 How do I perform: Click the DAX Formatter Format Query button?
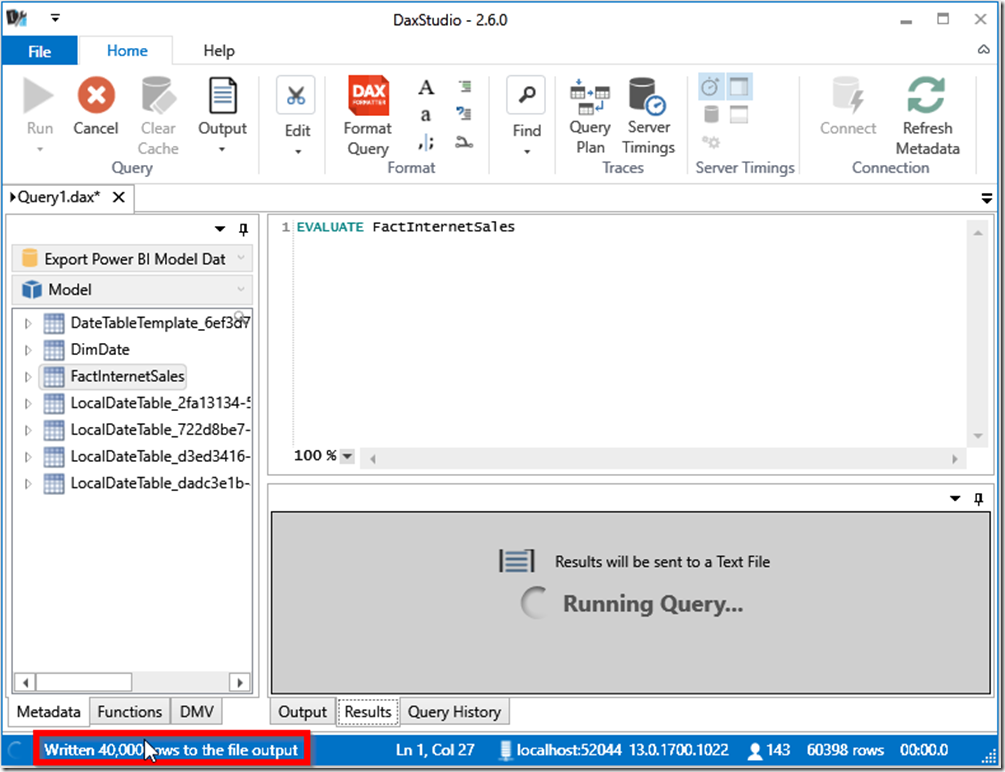[367, 116]
